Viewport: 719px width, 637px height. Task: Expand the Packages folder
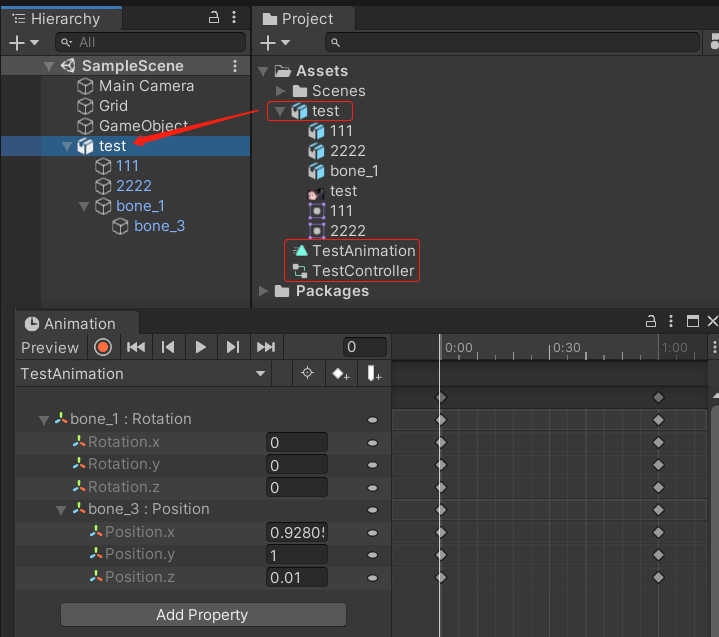(264, 291)
